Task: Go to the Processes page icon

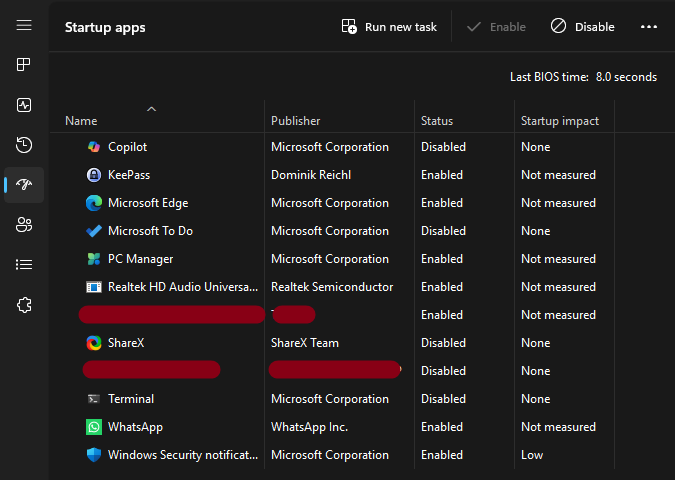Action: [x=24, y=65]
